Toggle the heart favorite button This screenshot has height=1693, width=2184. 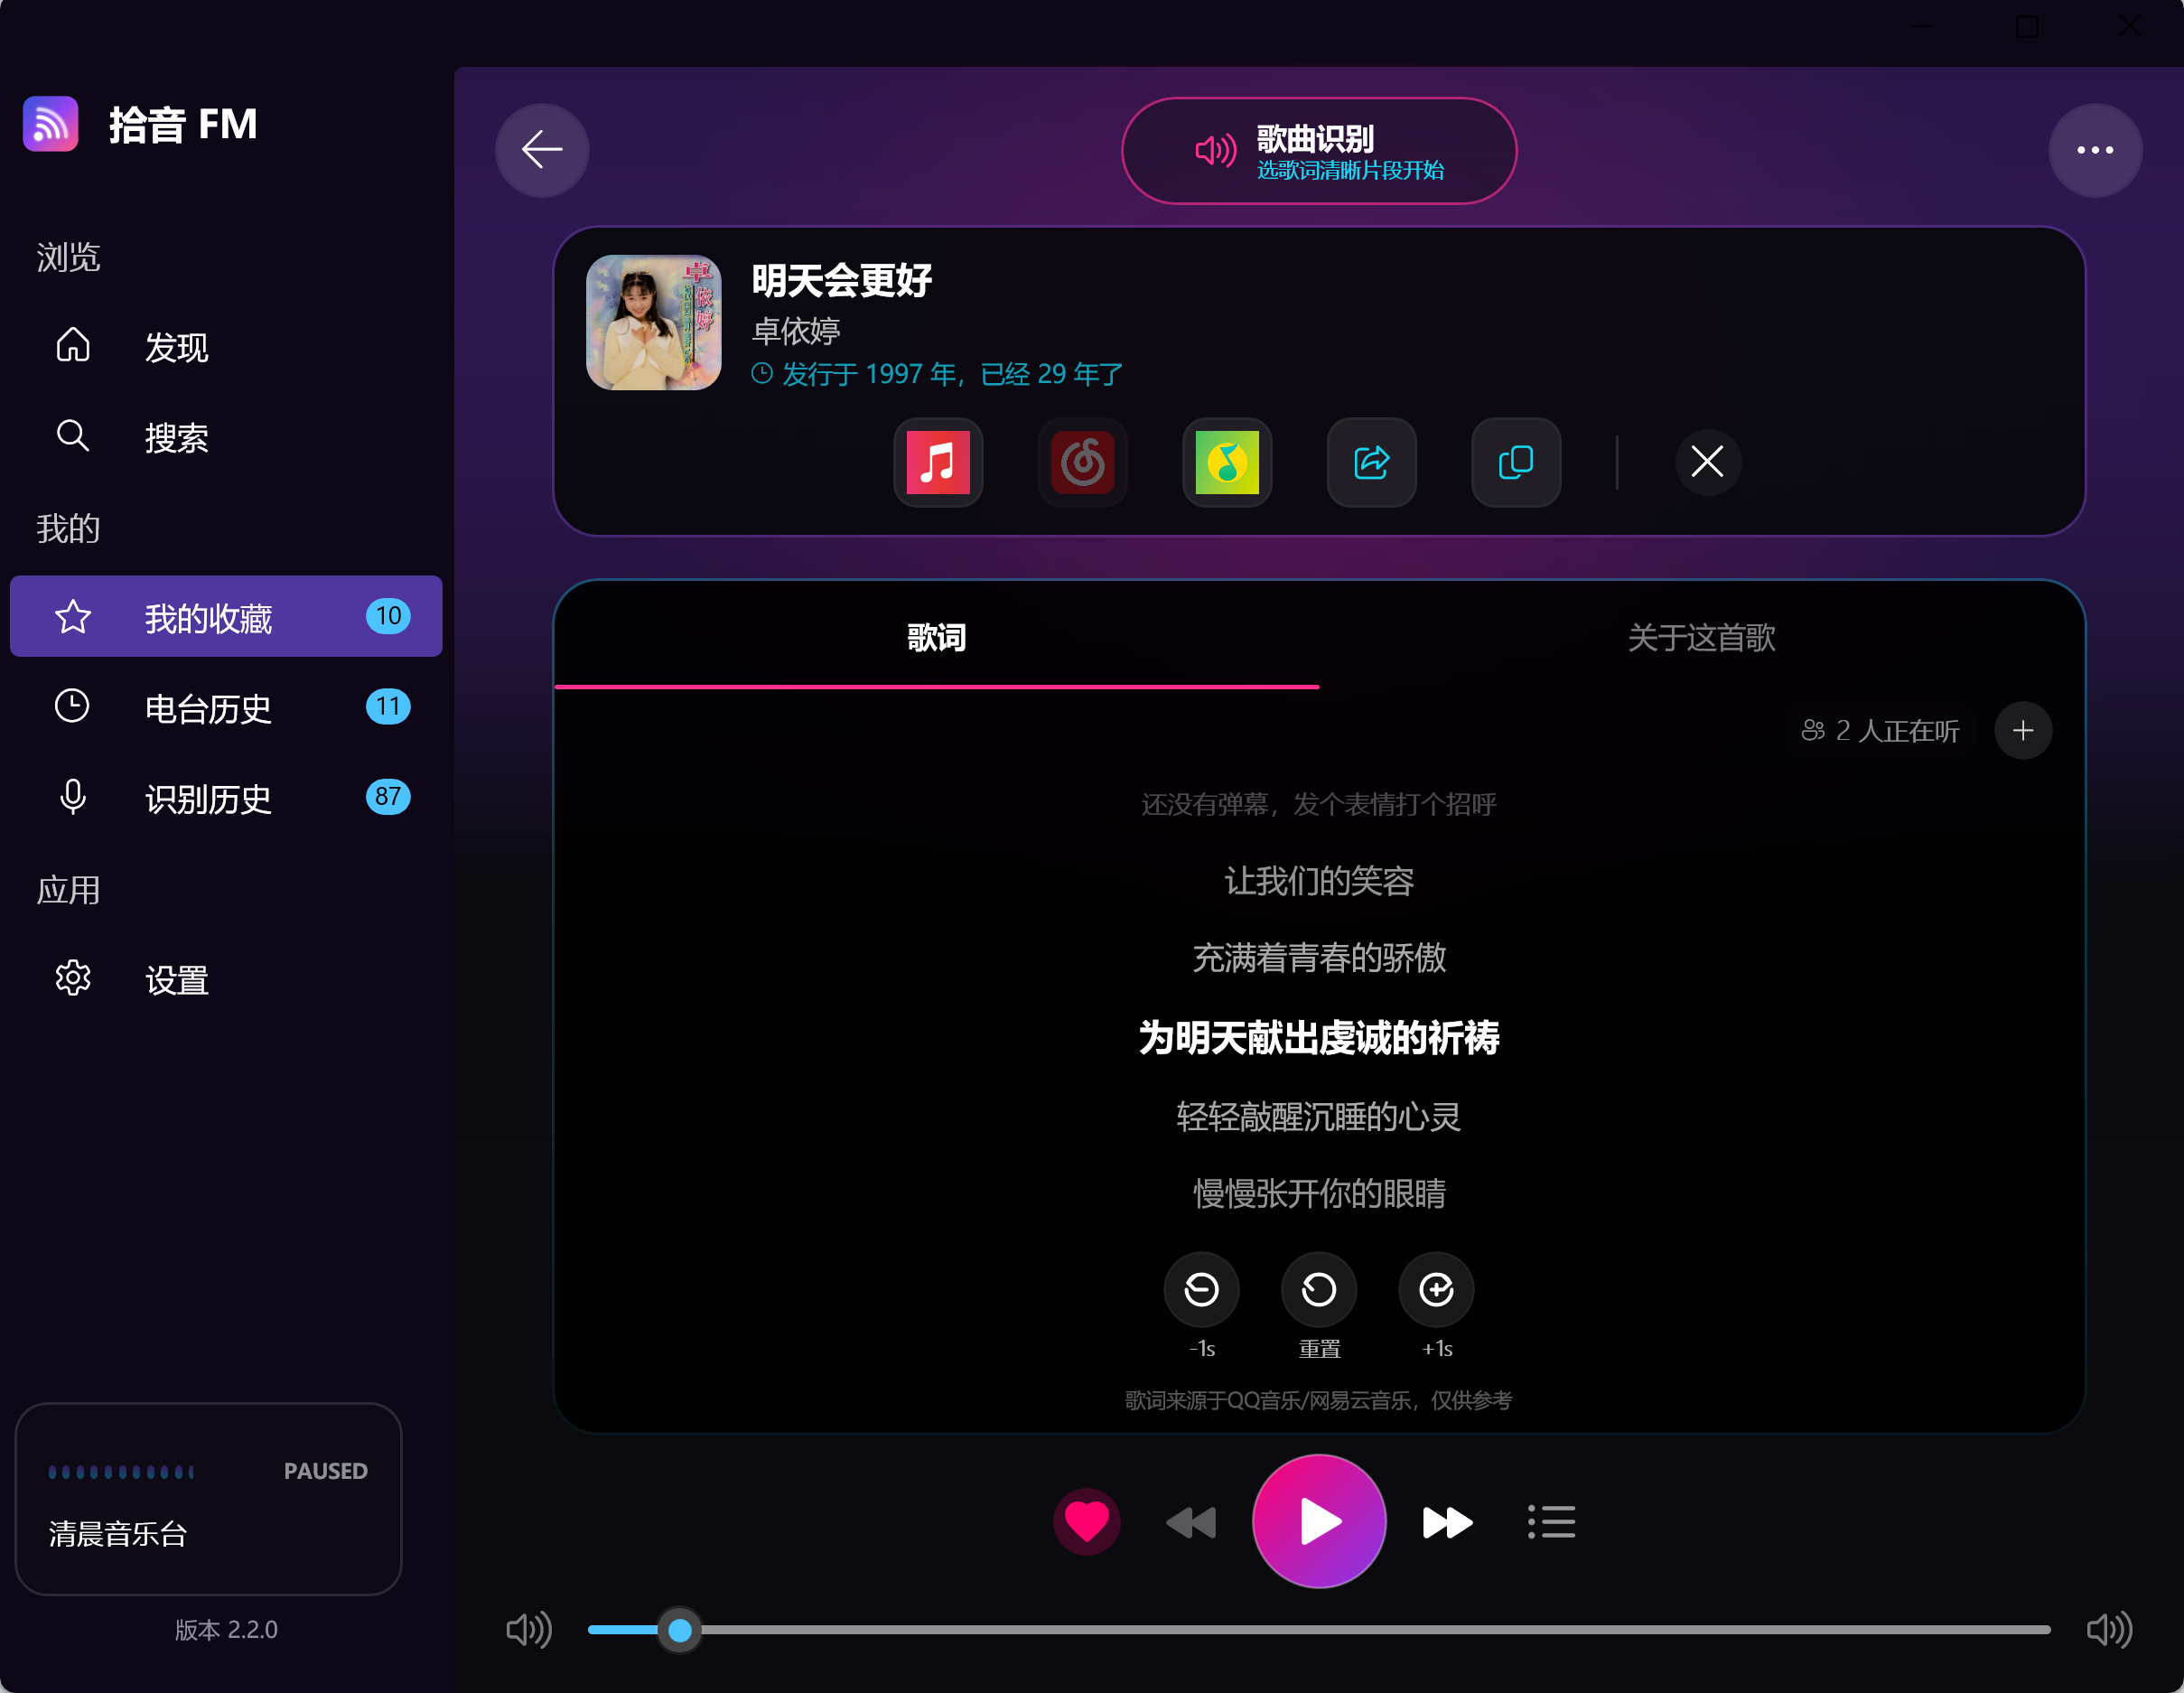(1086, 1522)
